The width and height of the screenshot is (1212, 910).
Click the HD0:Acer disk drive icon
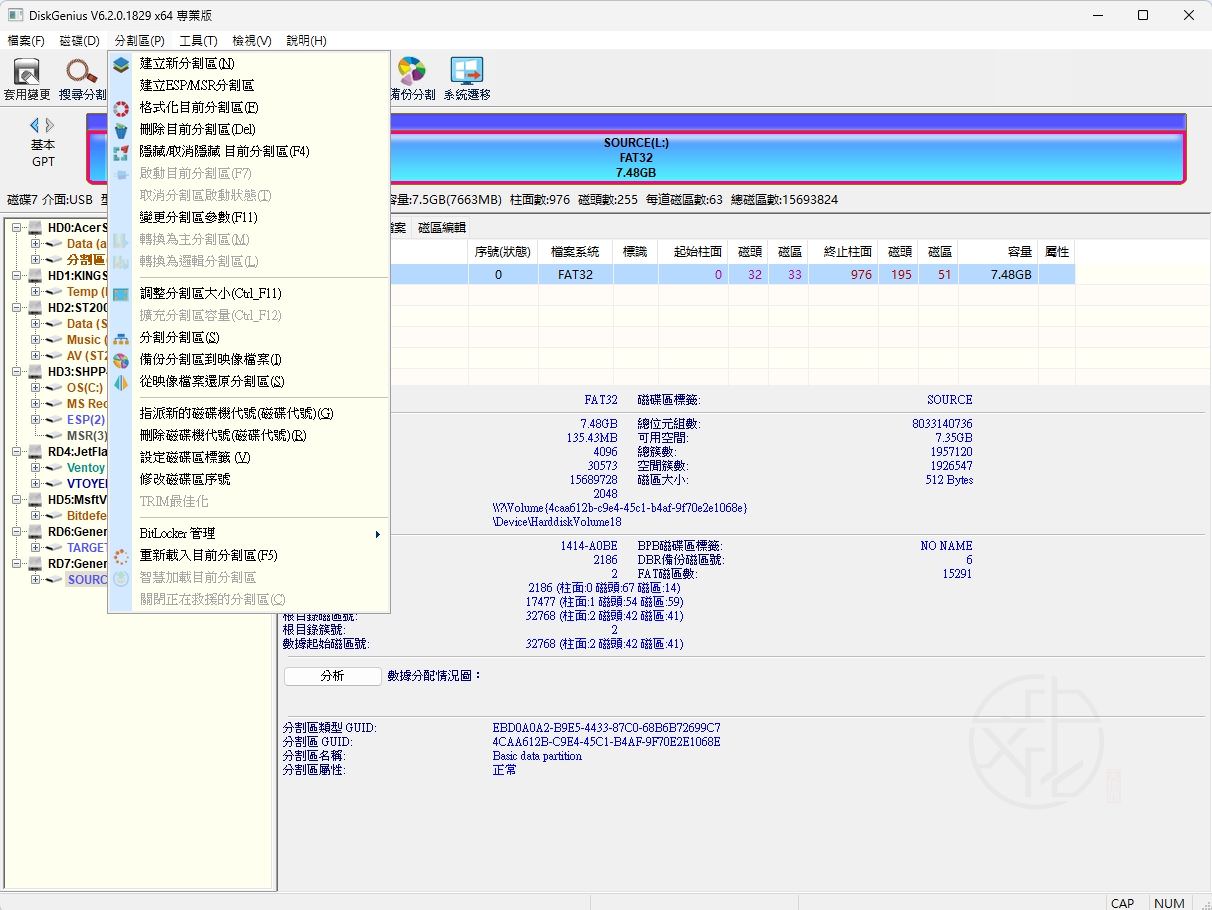36,228
